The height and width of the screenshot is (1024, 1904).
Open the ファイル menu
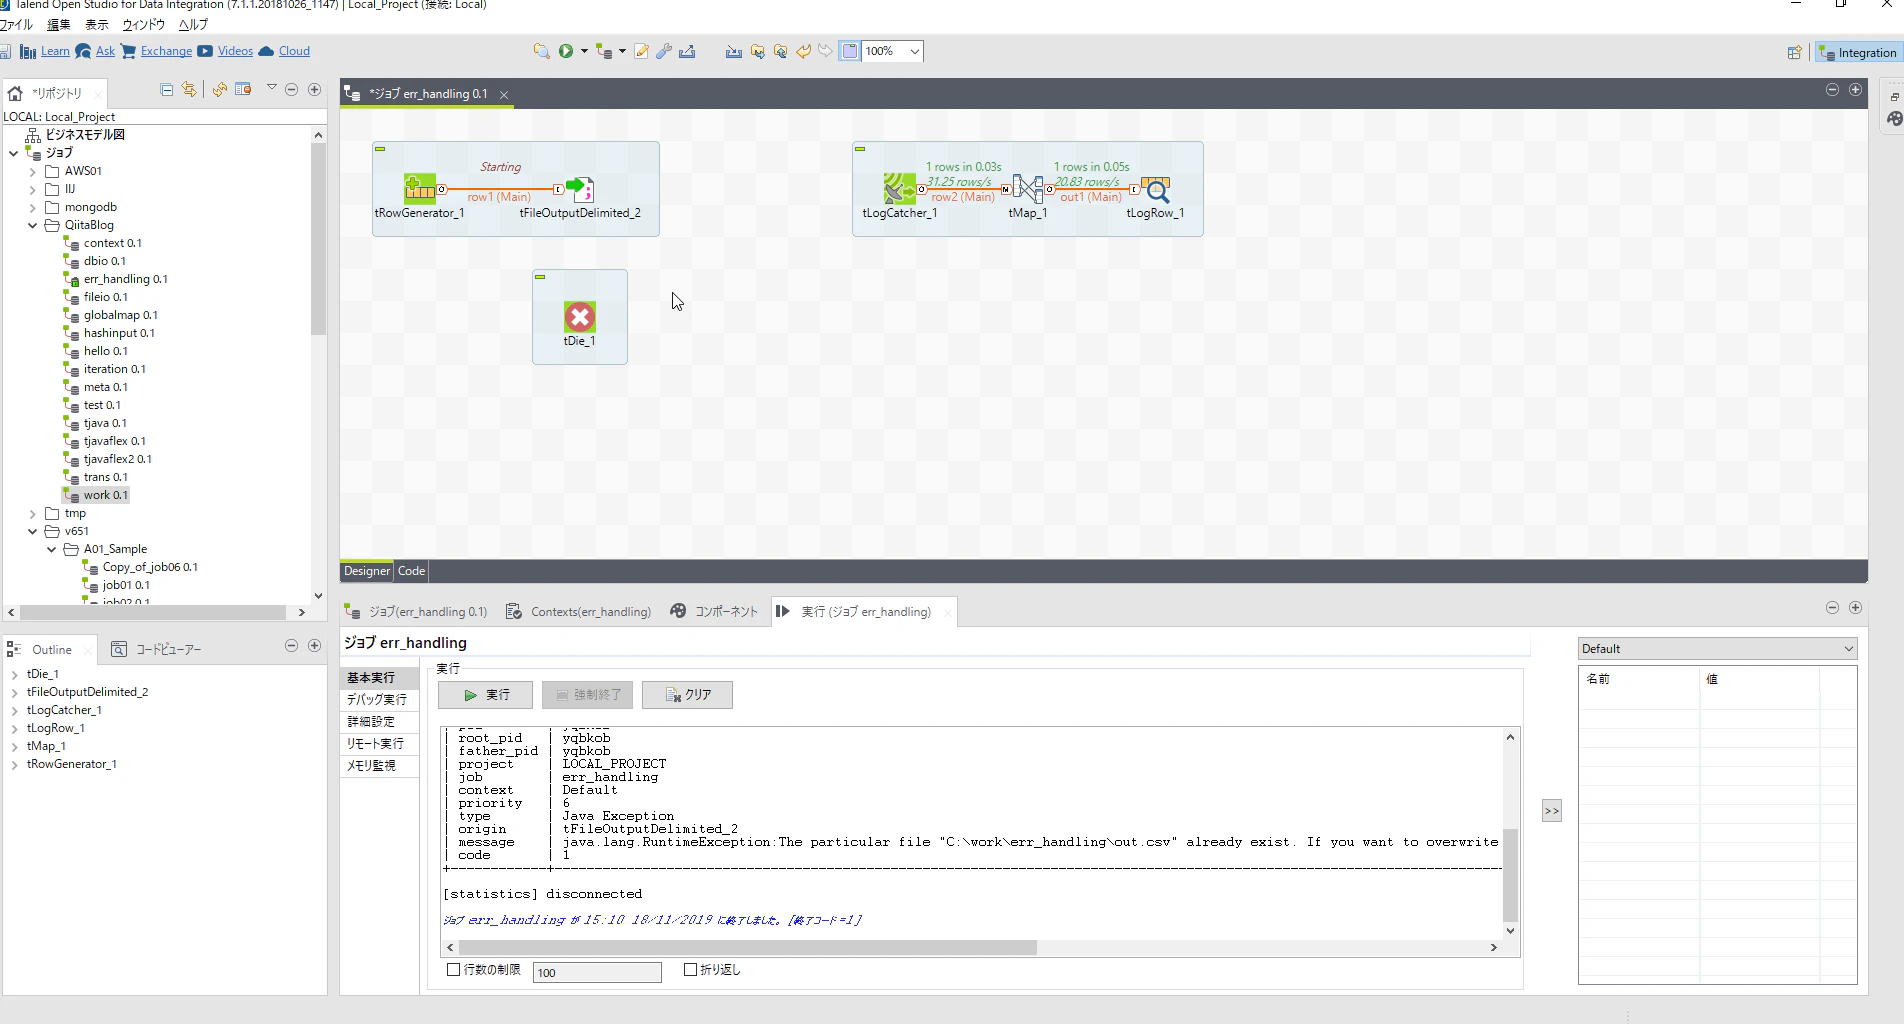[17, 25]
